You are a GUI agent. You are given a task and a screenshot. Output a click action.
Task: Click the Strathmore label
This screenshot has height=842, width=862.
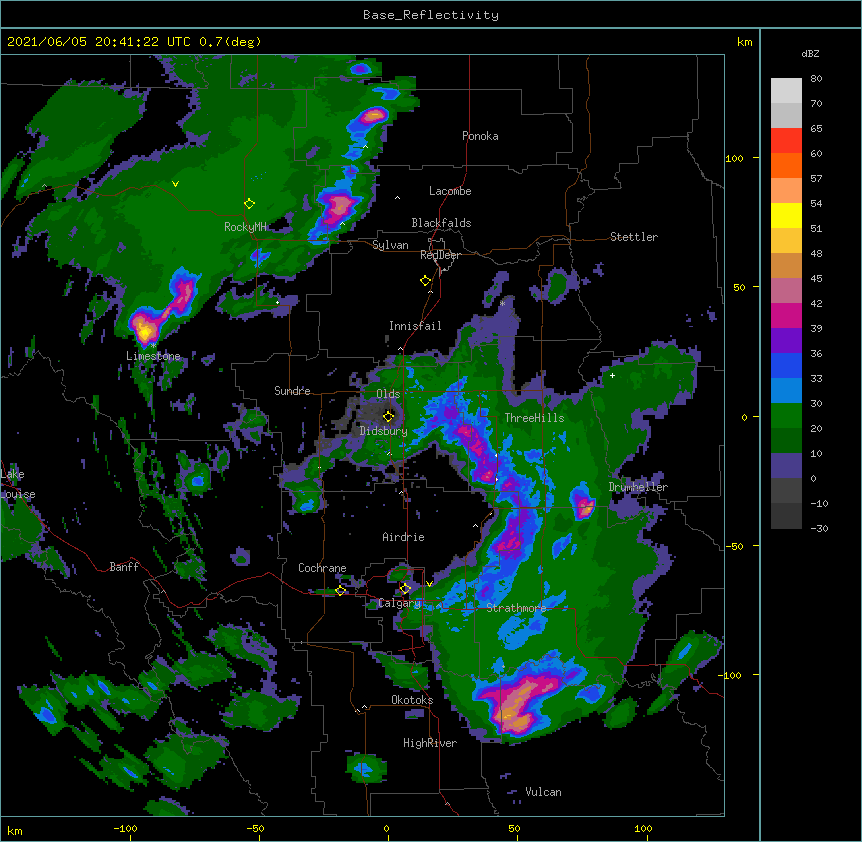(x=516, y=608)
